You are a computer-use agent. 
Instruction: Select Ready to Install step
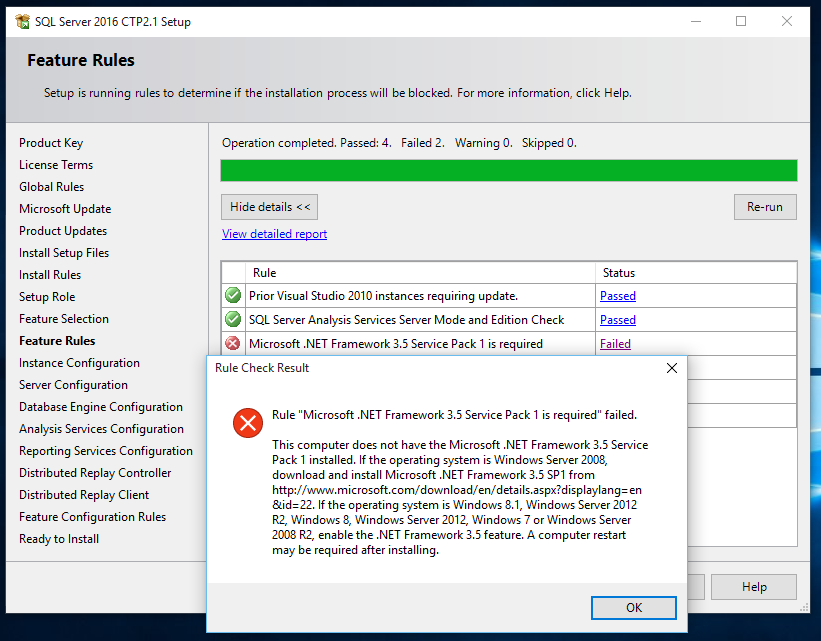click(x=59, y=539)
